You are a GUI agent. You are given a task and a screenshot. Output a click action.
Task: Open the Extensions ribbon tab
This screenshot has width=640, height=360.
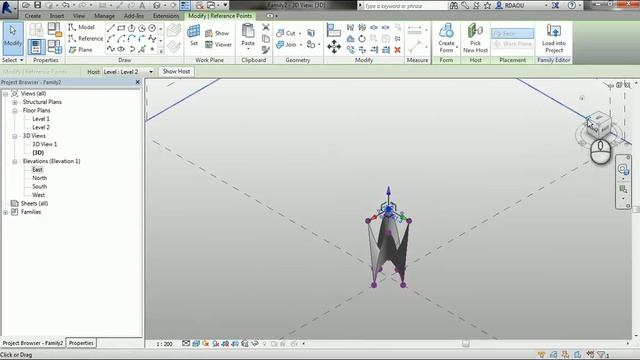tap(166, 16)
